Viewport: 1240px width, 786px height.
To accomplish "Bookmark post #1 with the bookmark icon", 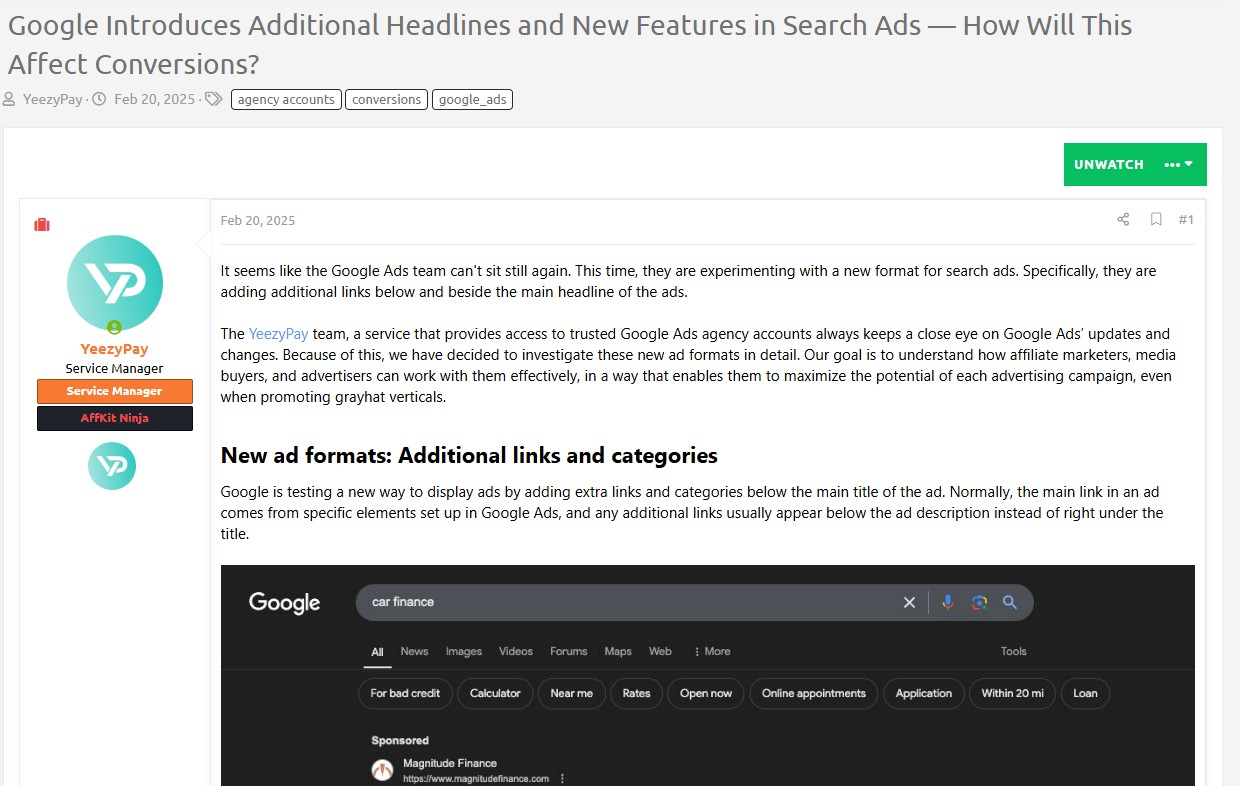I will tap(1156, 219).
